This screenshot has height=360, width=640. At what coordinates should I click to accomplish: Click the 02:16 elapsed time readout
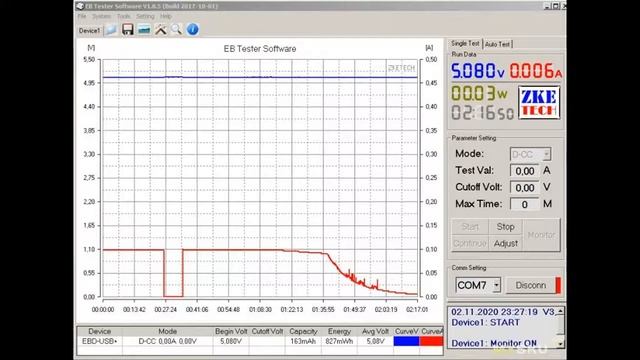tap(482, 113)
